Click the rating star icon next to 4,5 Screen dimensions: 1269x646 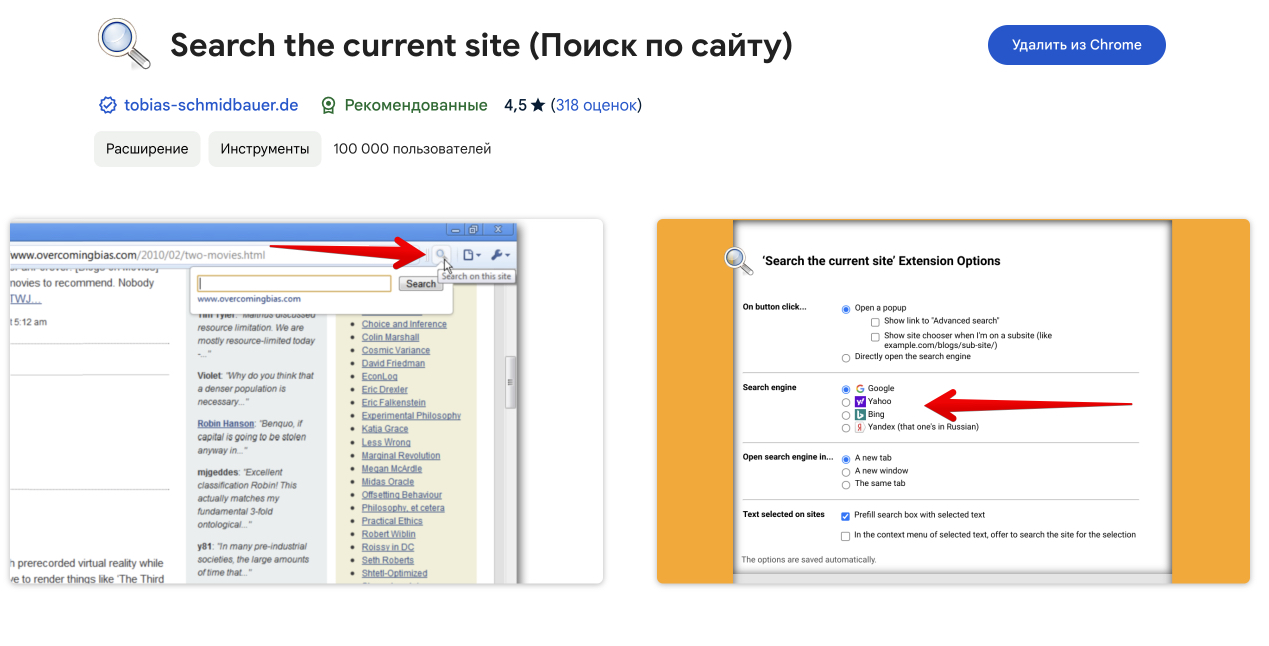(x=538, y=105)
